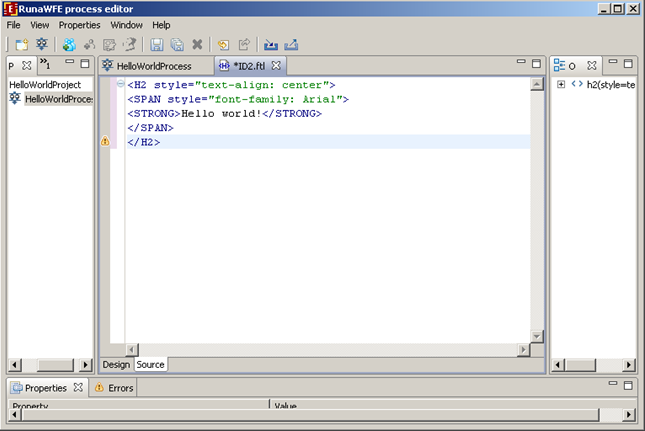Click the Delete X toolbar icon
The width and height of the screenshot is (645, 431).
197,45
